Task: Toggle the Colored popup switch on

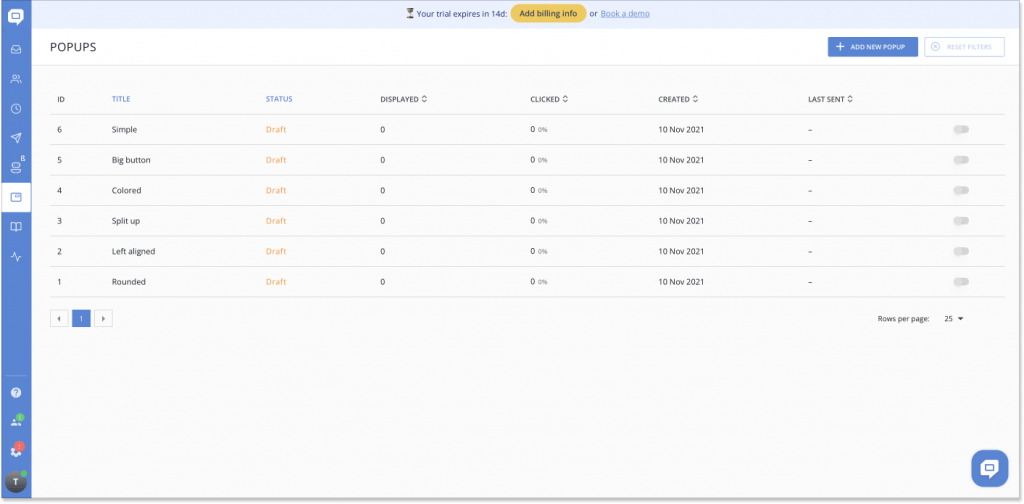Action: coord(961,191)
